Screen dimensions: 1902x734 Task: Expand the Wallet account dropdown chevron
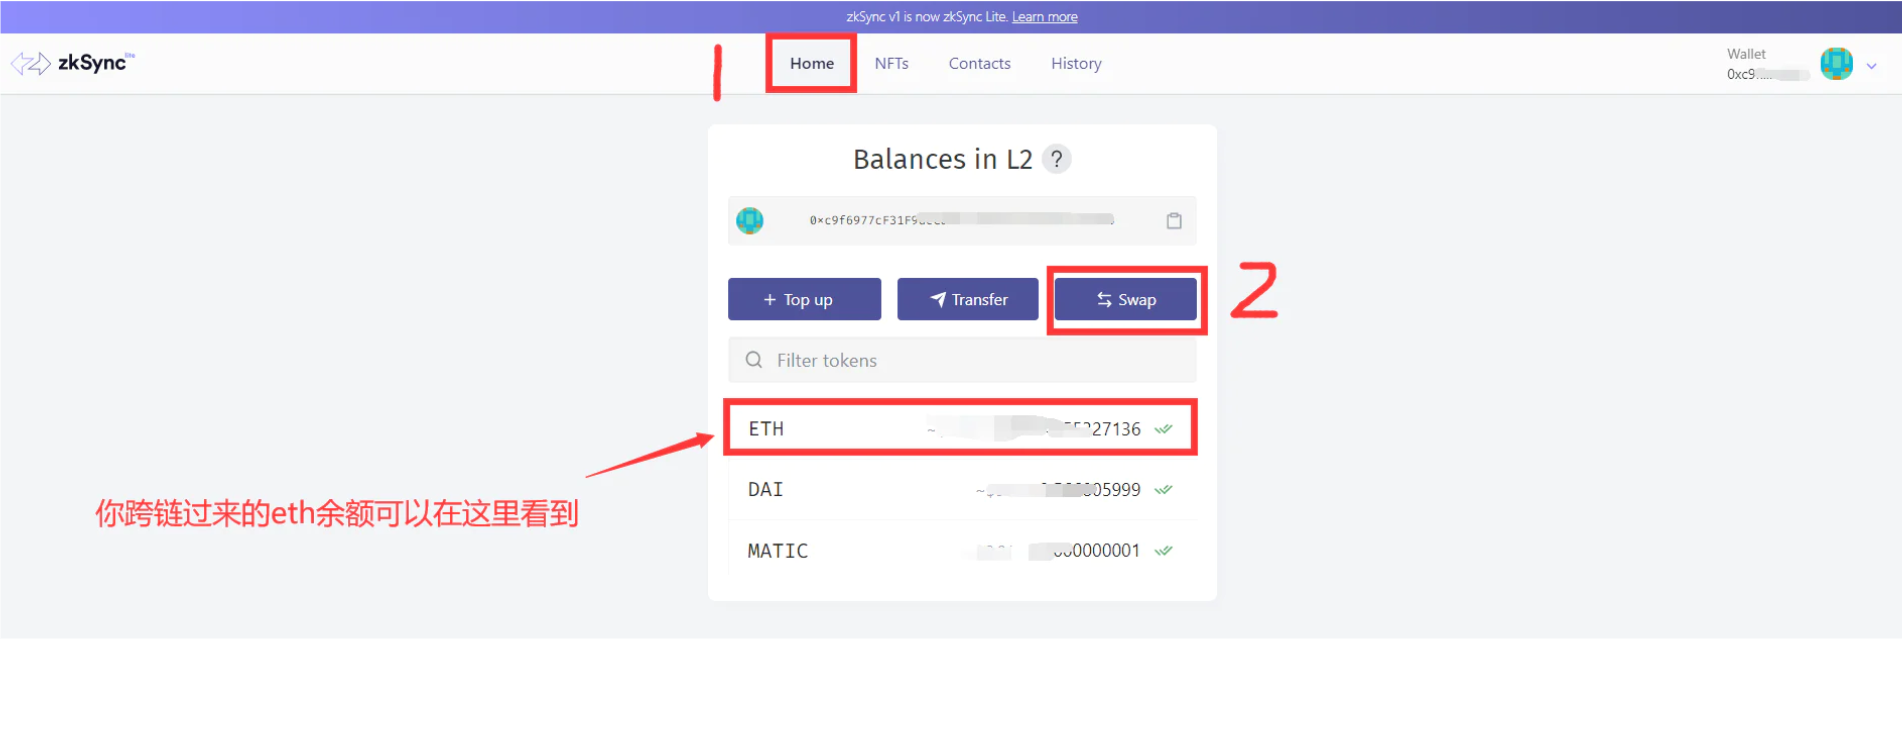click(1871, 66)
